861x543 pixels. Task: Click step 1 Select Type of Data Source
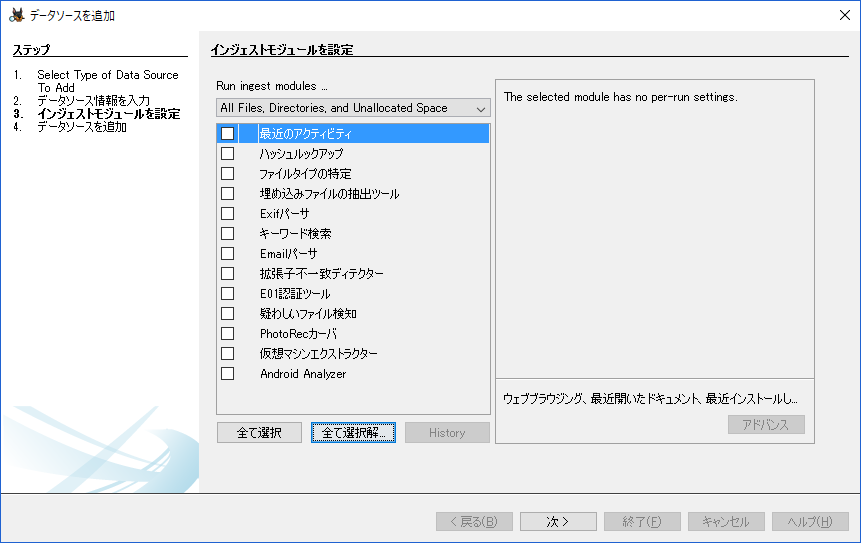[x=108, y=81]
